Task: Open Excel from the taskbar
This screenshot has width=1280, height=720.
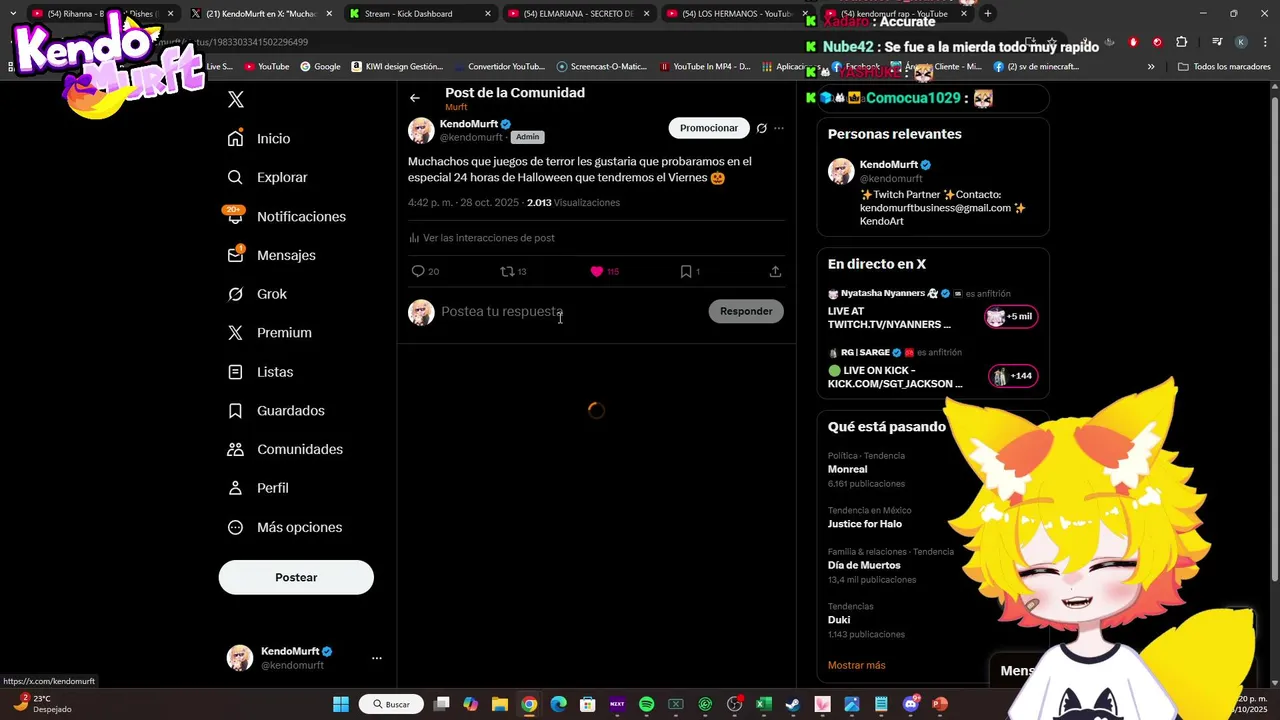Action: [764, 704]
